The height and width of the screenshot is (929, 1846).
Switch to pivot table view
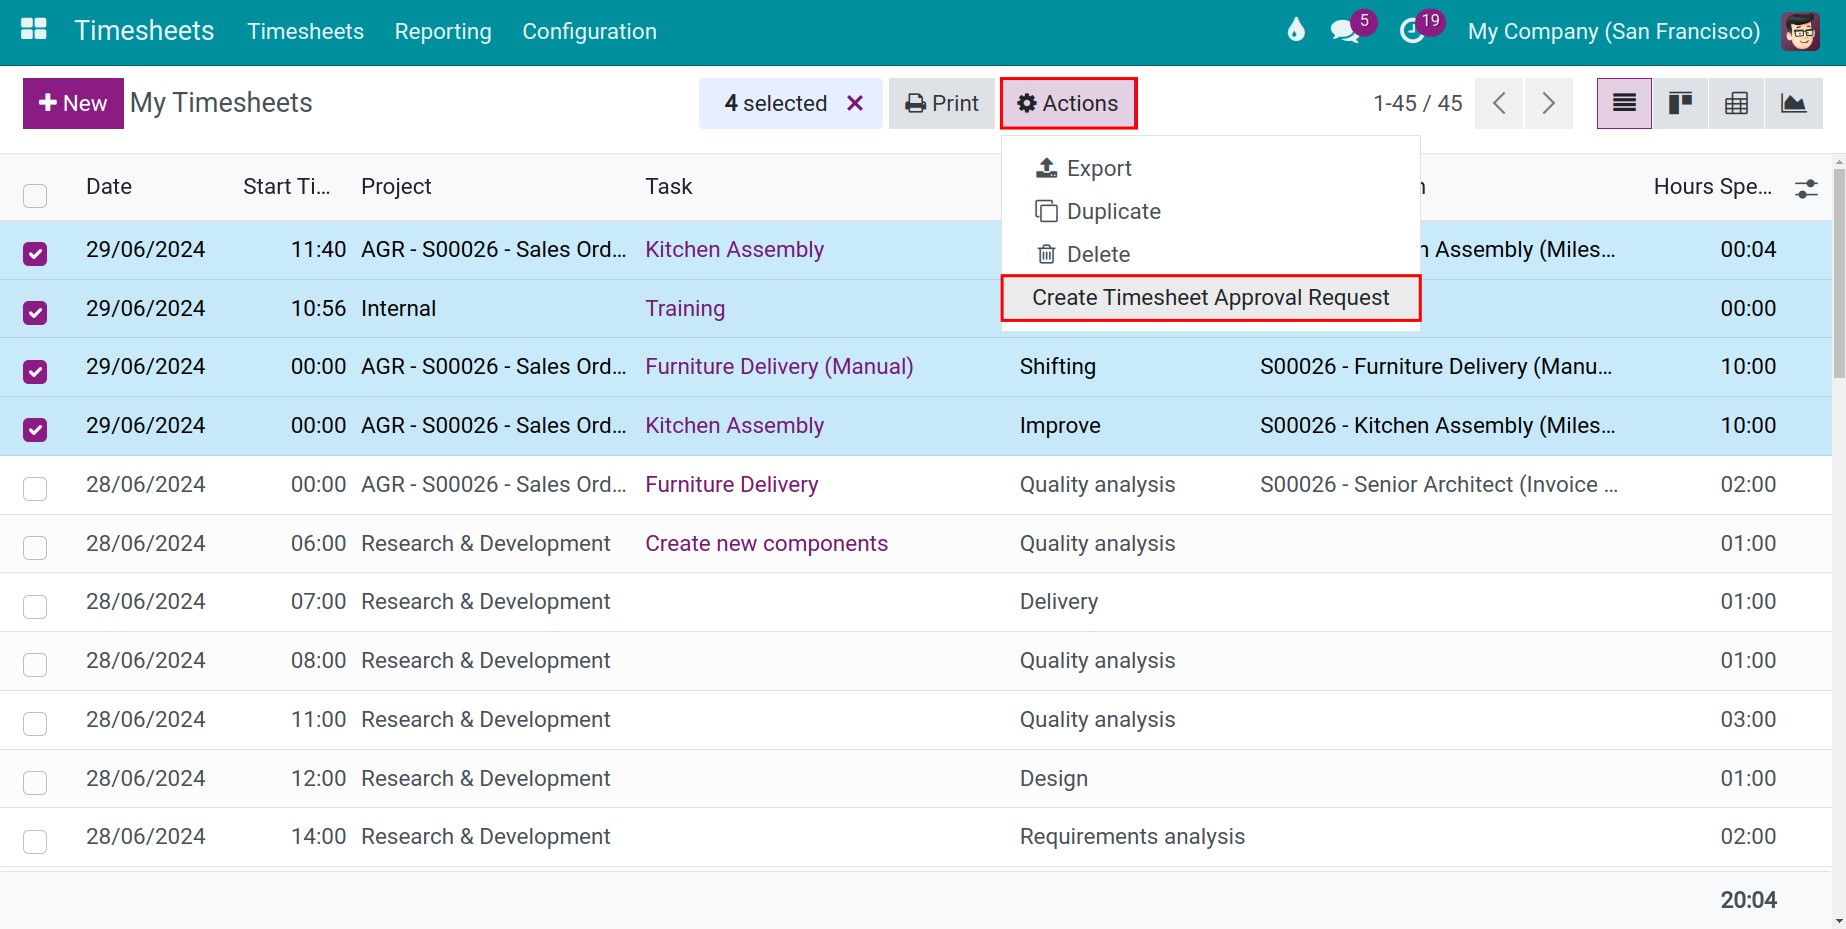tap(1736, 103)
